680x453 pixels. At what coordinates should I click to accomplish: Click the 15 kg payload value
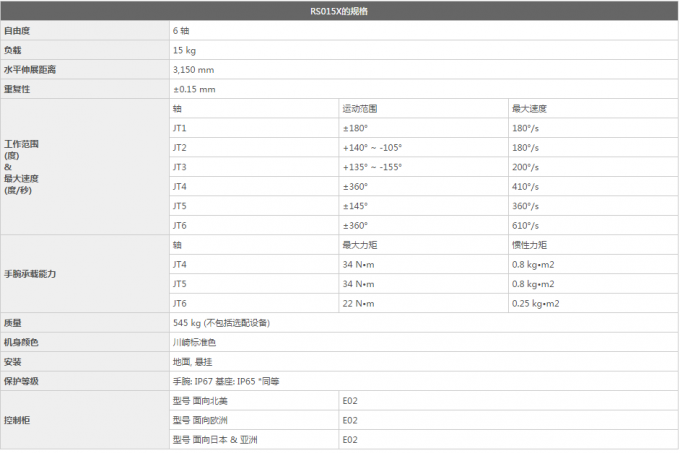pyautogui.click(x=183, y=50)
